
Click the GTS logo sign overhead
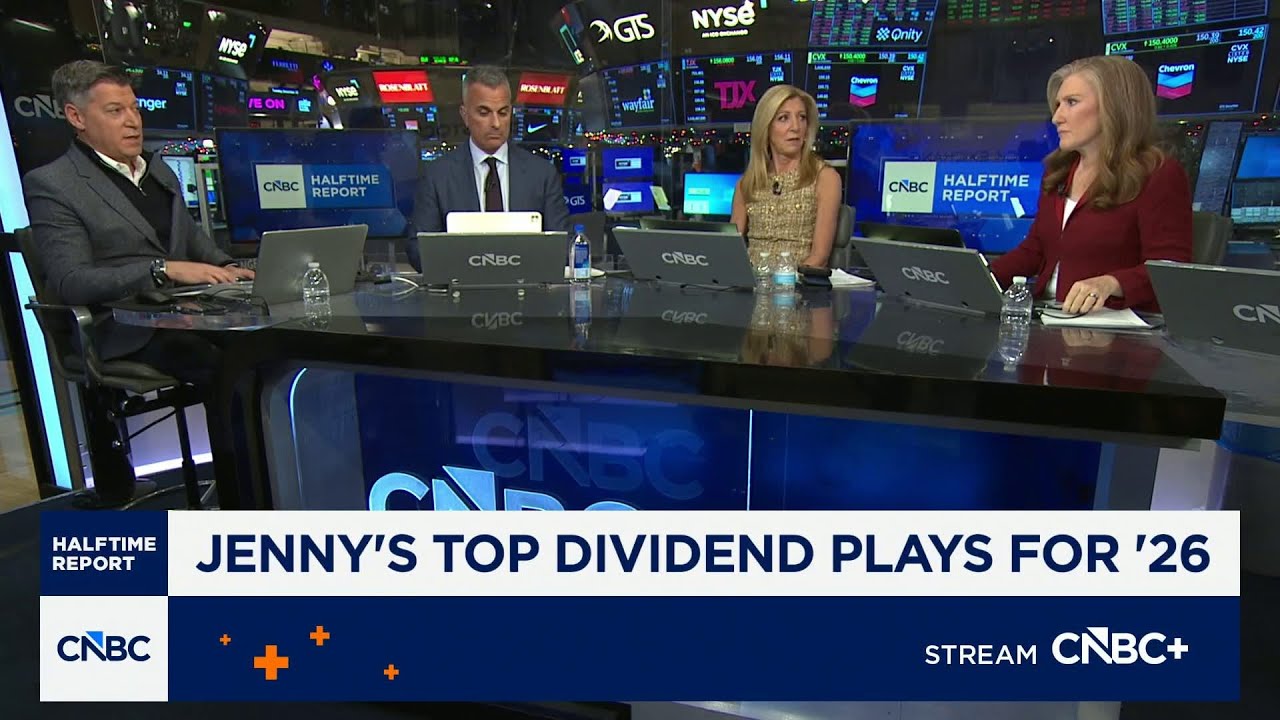pos(621,31)
